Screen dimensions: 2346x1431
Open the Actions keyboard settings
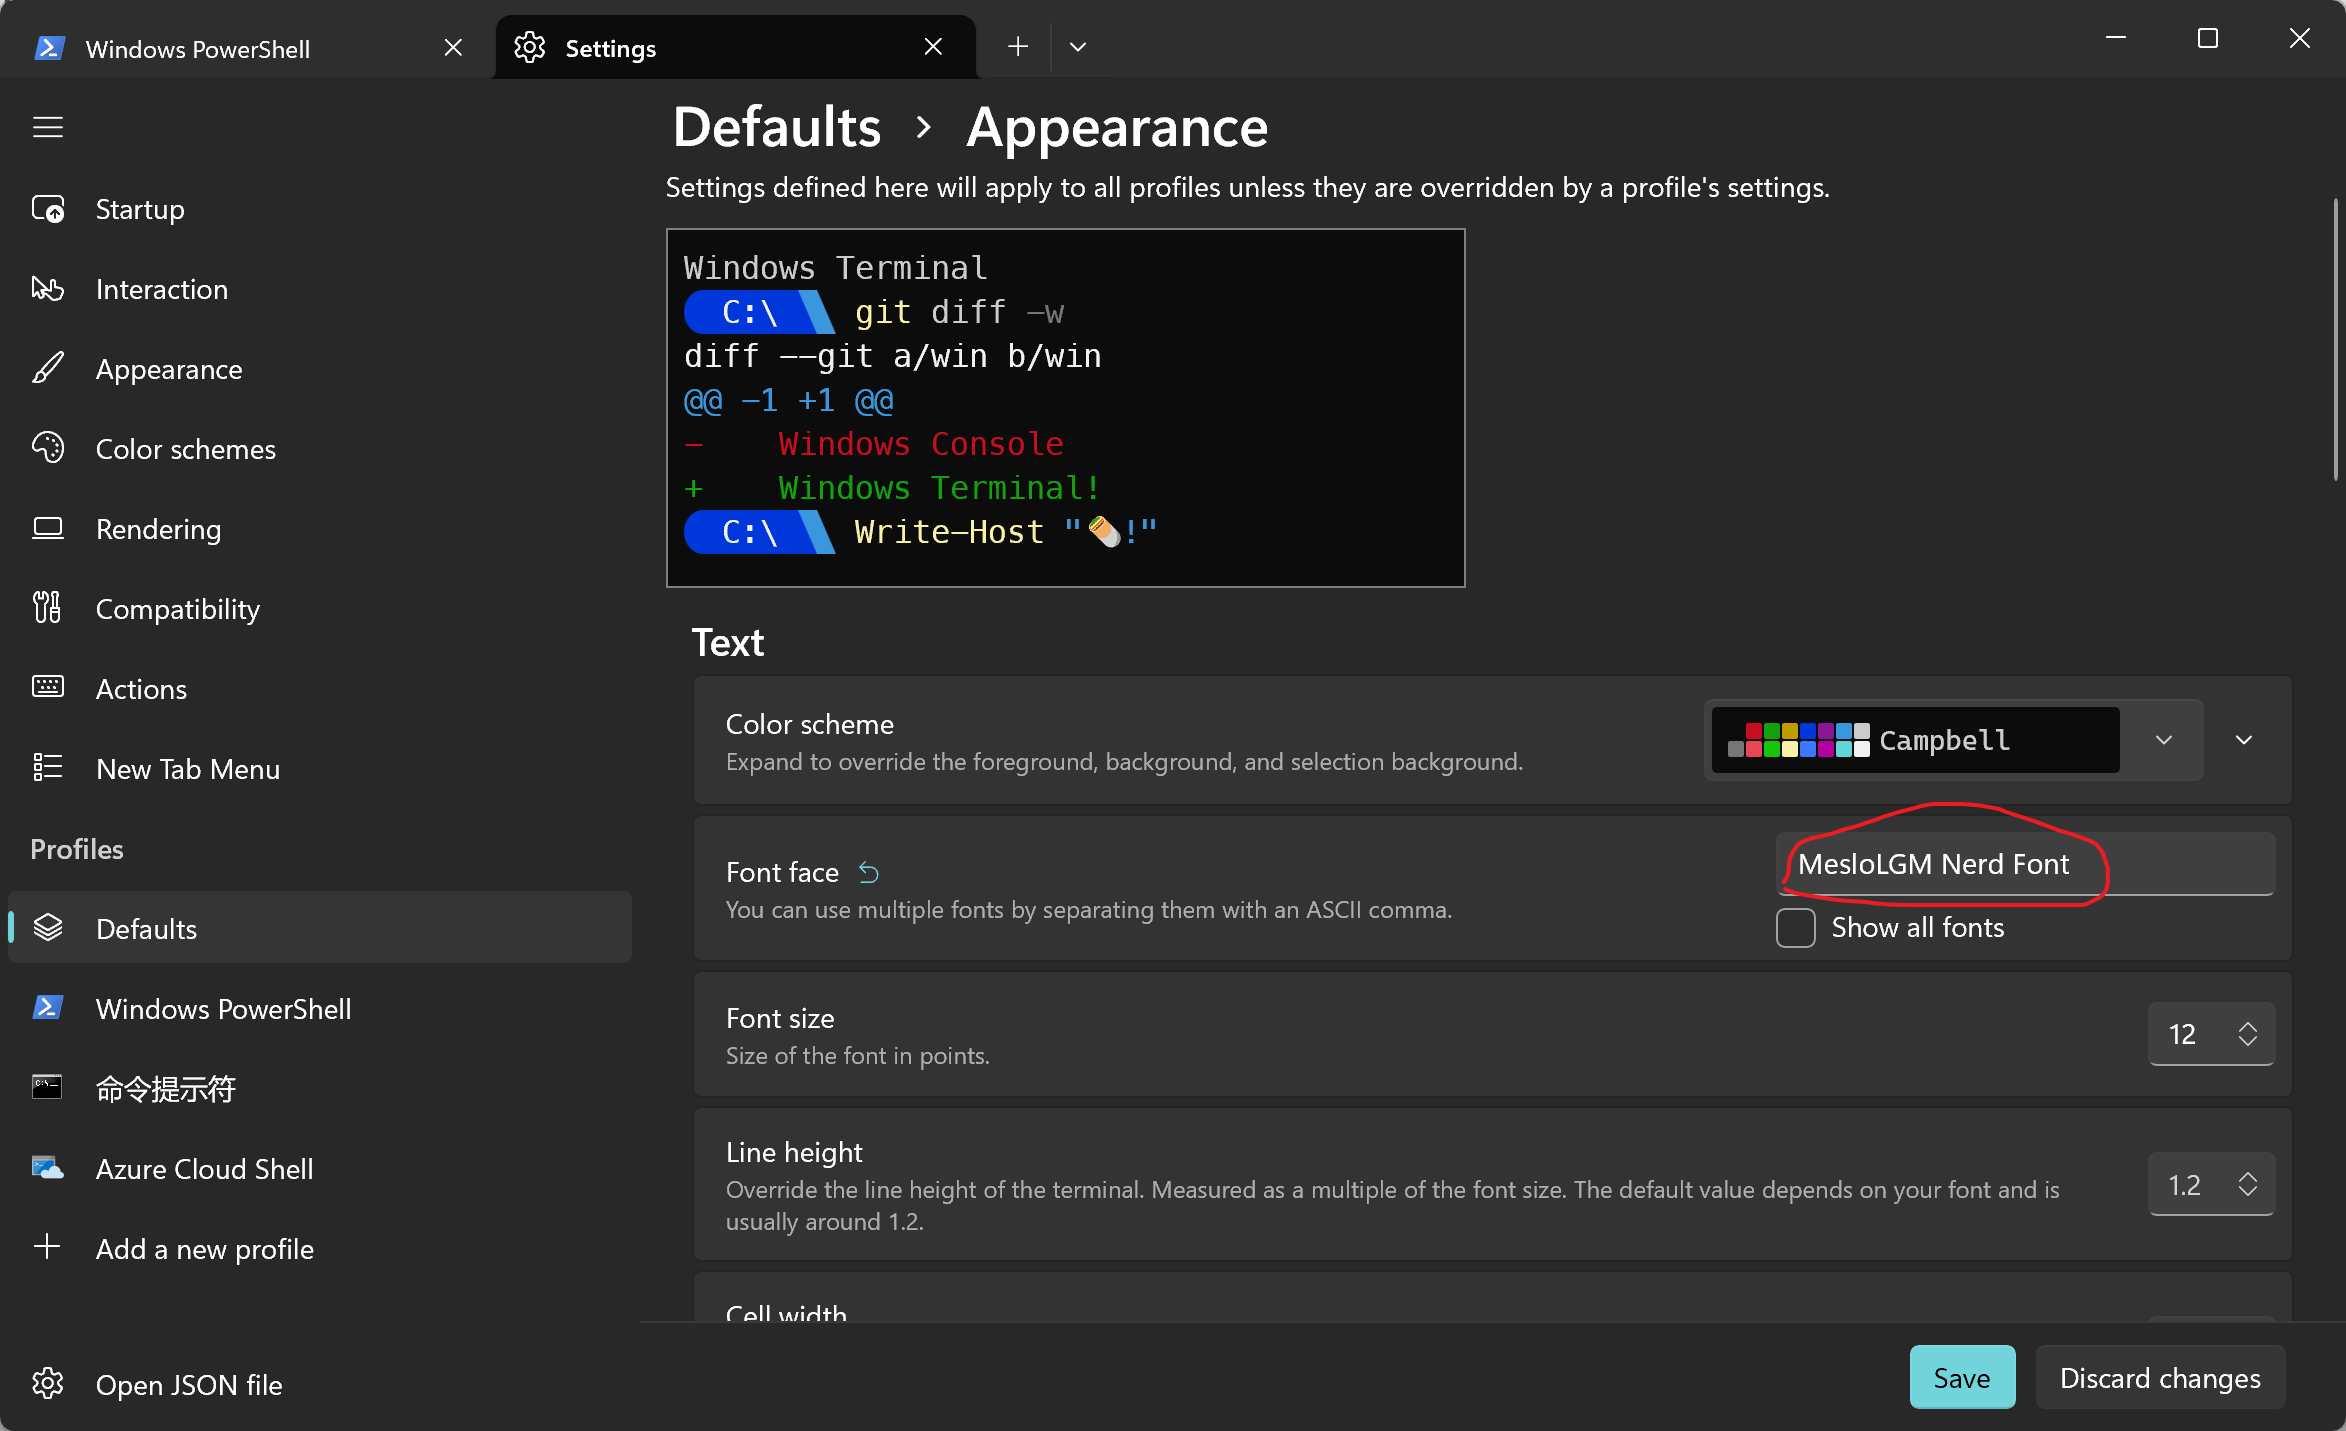click(x=141, y=689)
